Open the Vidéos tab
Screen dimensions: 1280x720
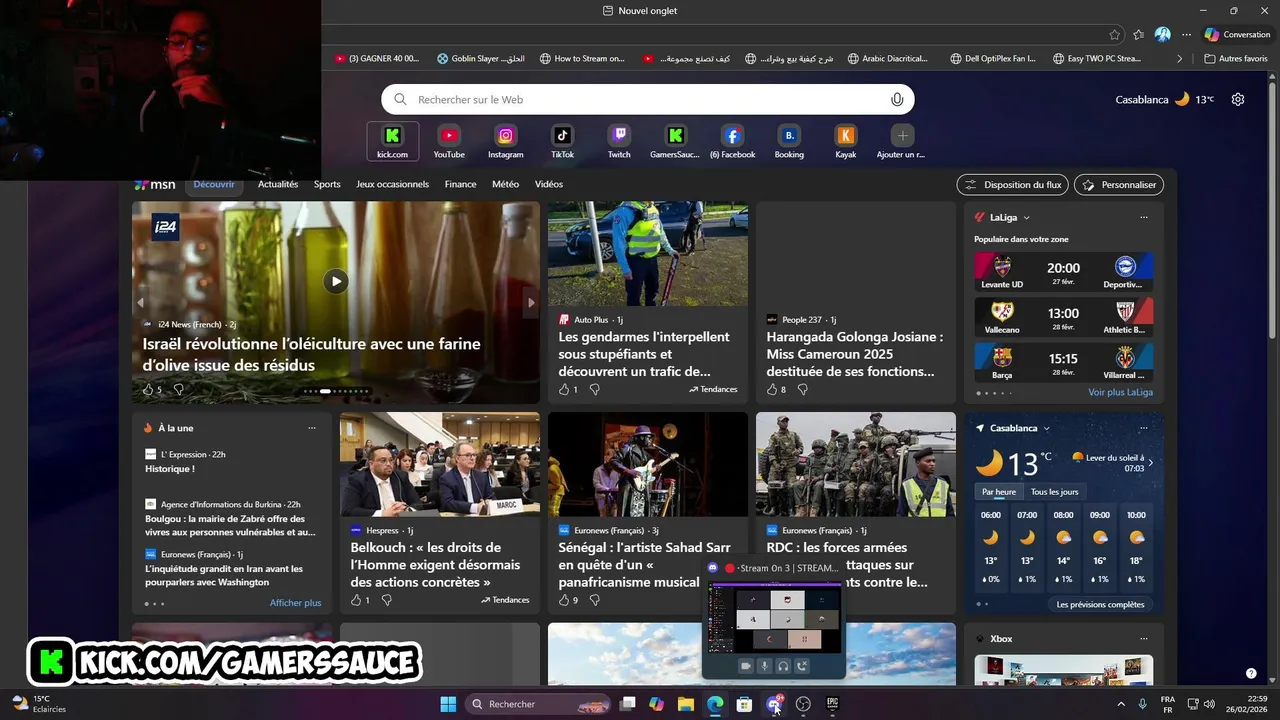(549, 184)
